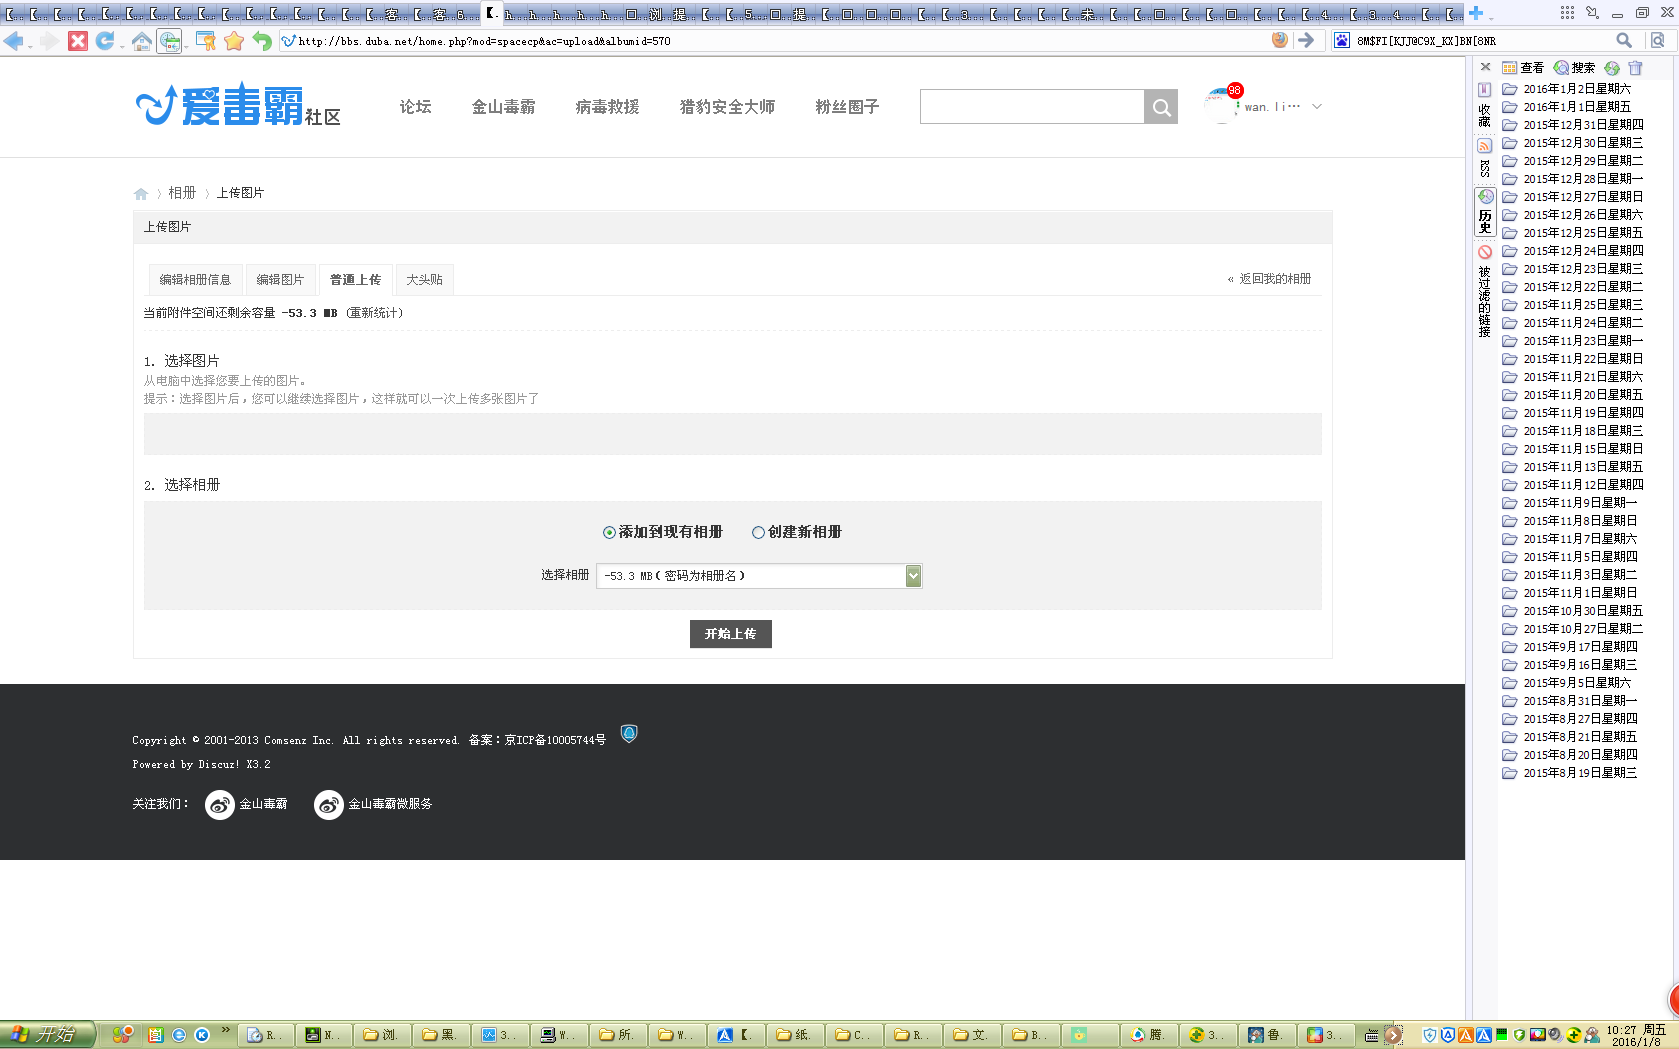Click the 查看 button in history sidebar
Image resolution: width=1679 pixels, height=1049 pixels.
[x=1523, y=68]
